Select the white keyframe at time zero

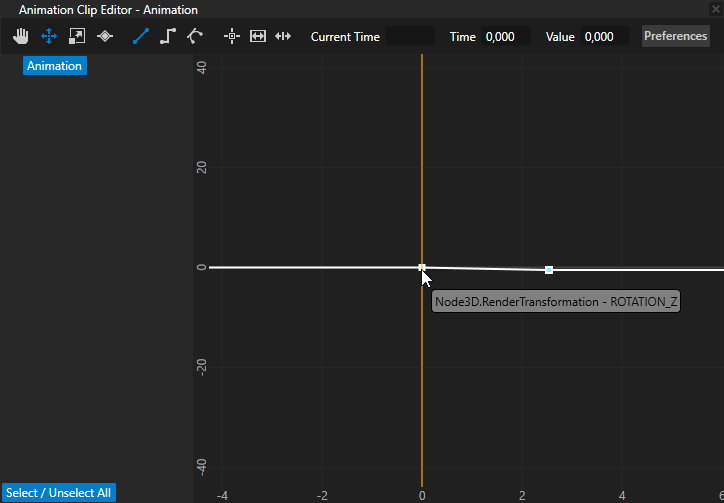(x=422, y=267)
